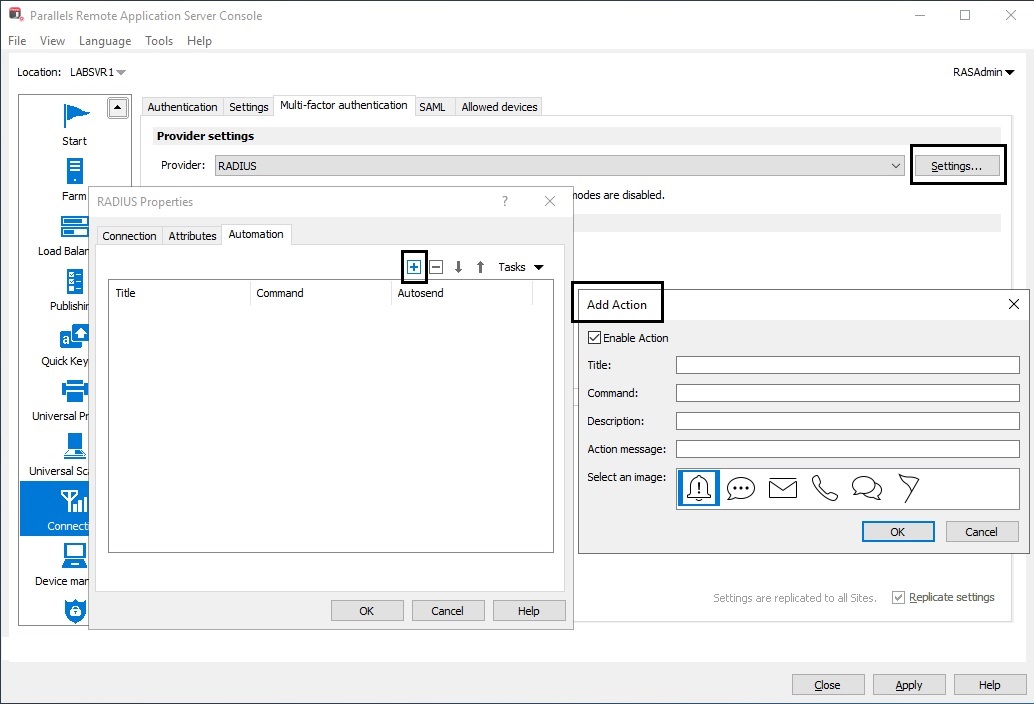Screen dimensions: 1034x704
Task: Select the Automation tab in RADIUS Properties
Action: coord(256,234)
